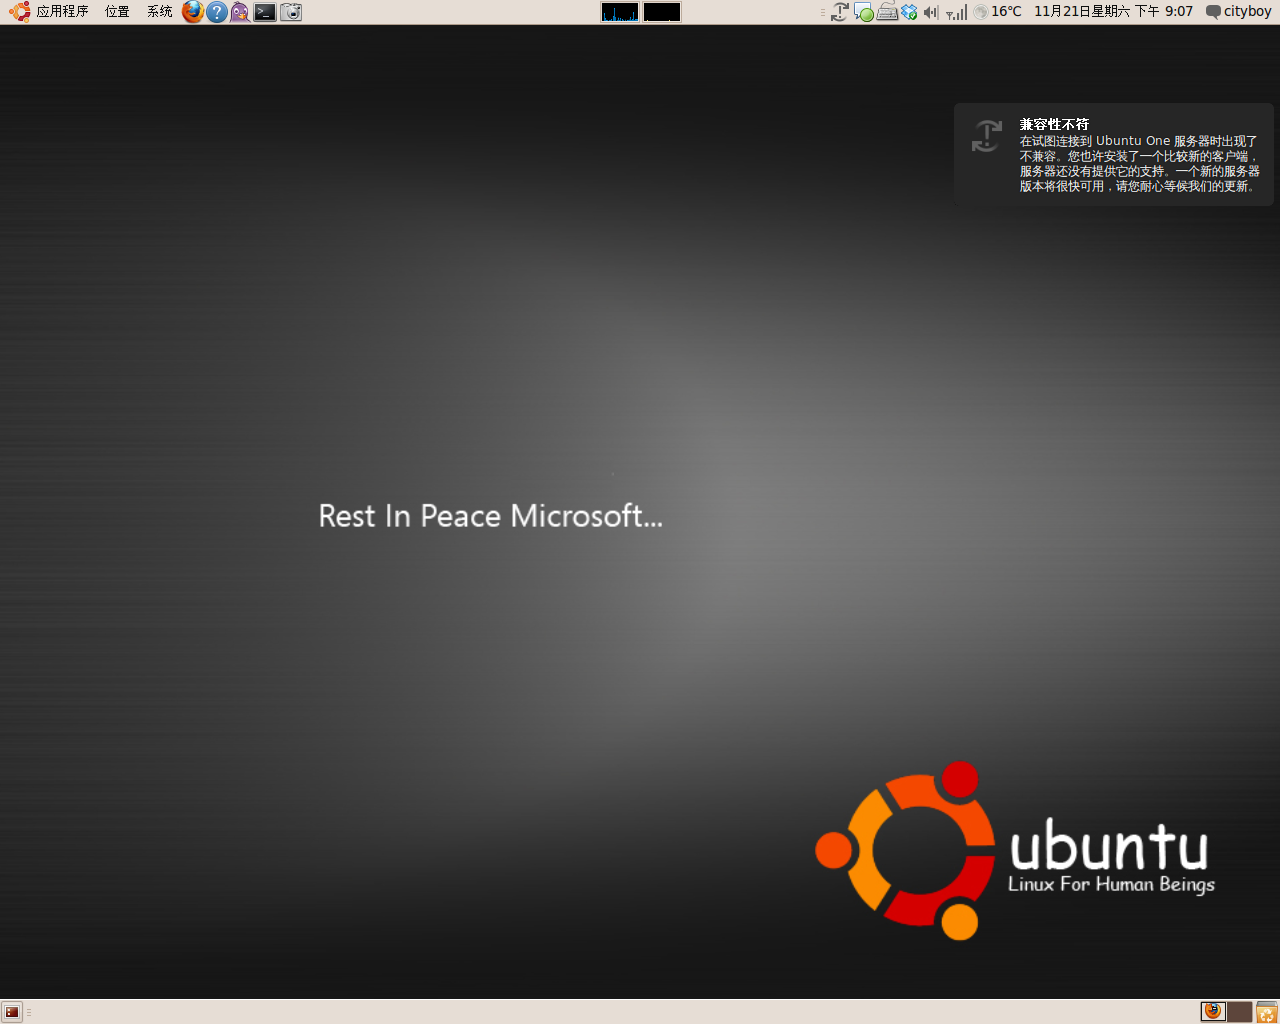Click the 兼容性不符 notification bubble

click(x=1114, y=154)
